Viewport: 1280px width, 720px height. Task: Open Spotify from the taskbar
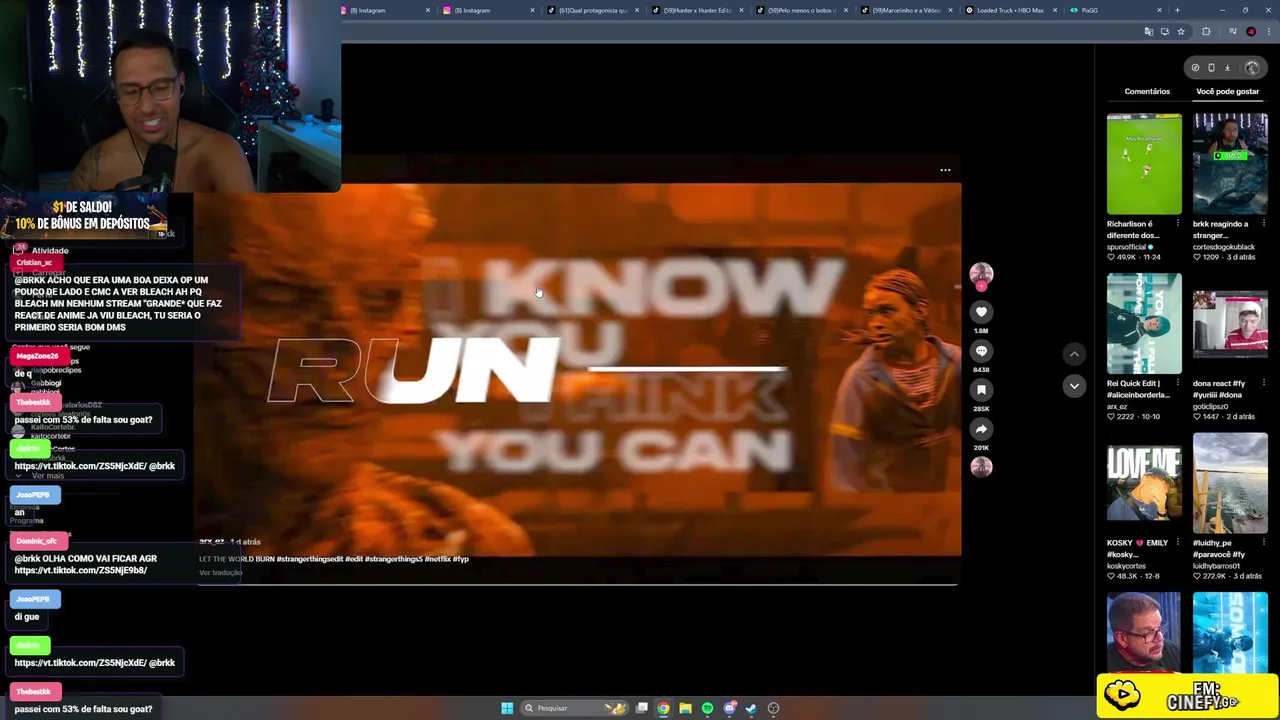[707, 708]
